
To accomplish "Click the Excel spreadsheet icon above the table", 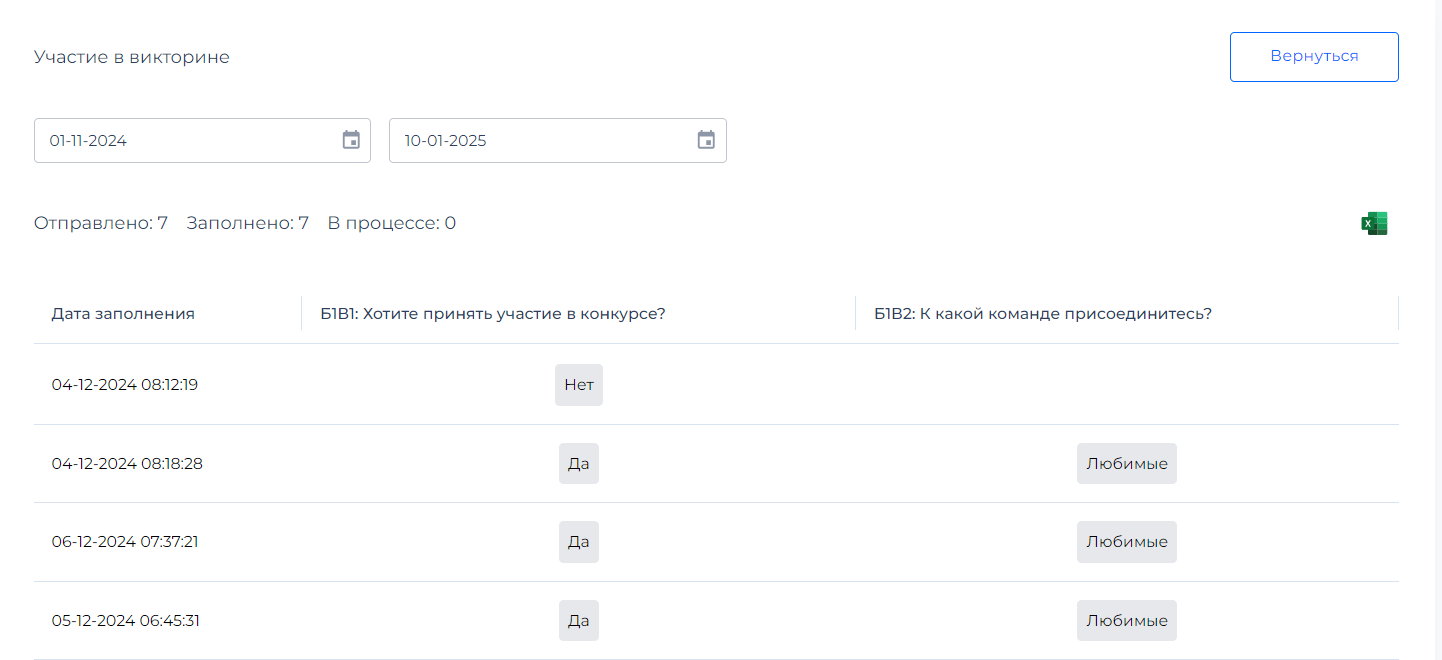I will coord(1374,222).
